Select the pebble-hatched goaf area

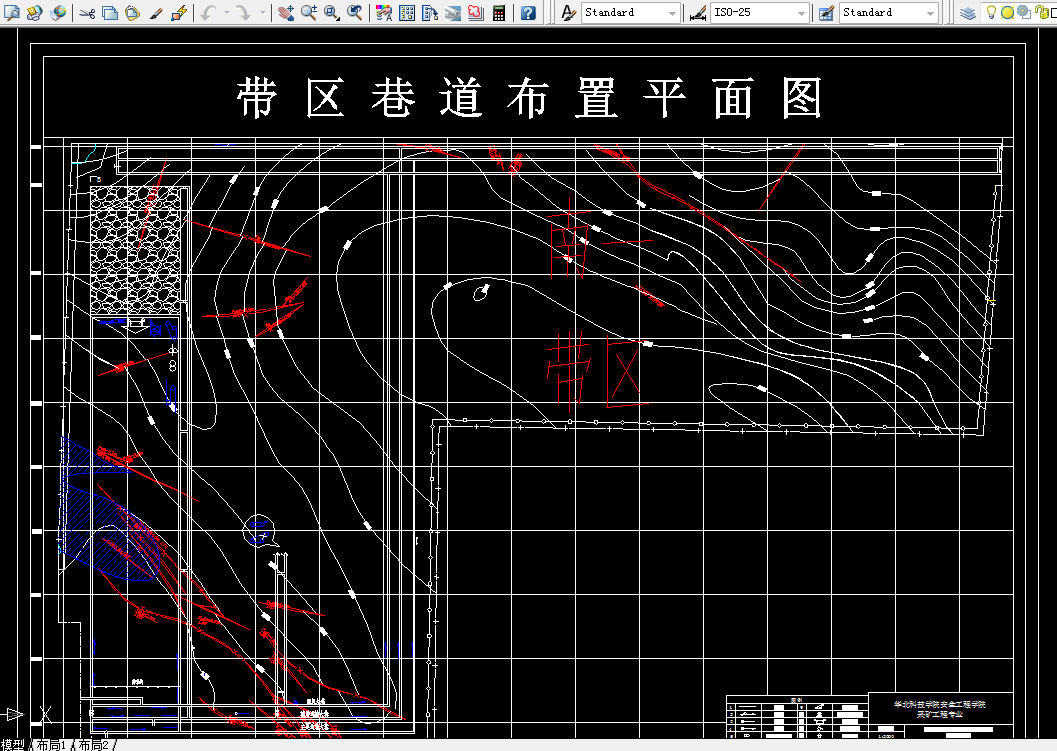point(135,250)
